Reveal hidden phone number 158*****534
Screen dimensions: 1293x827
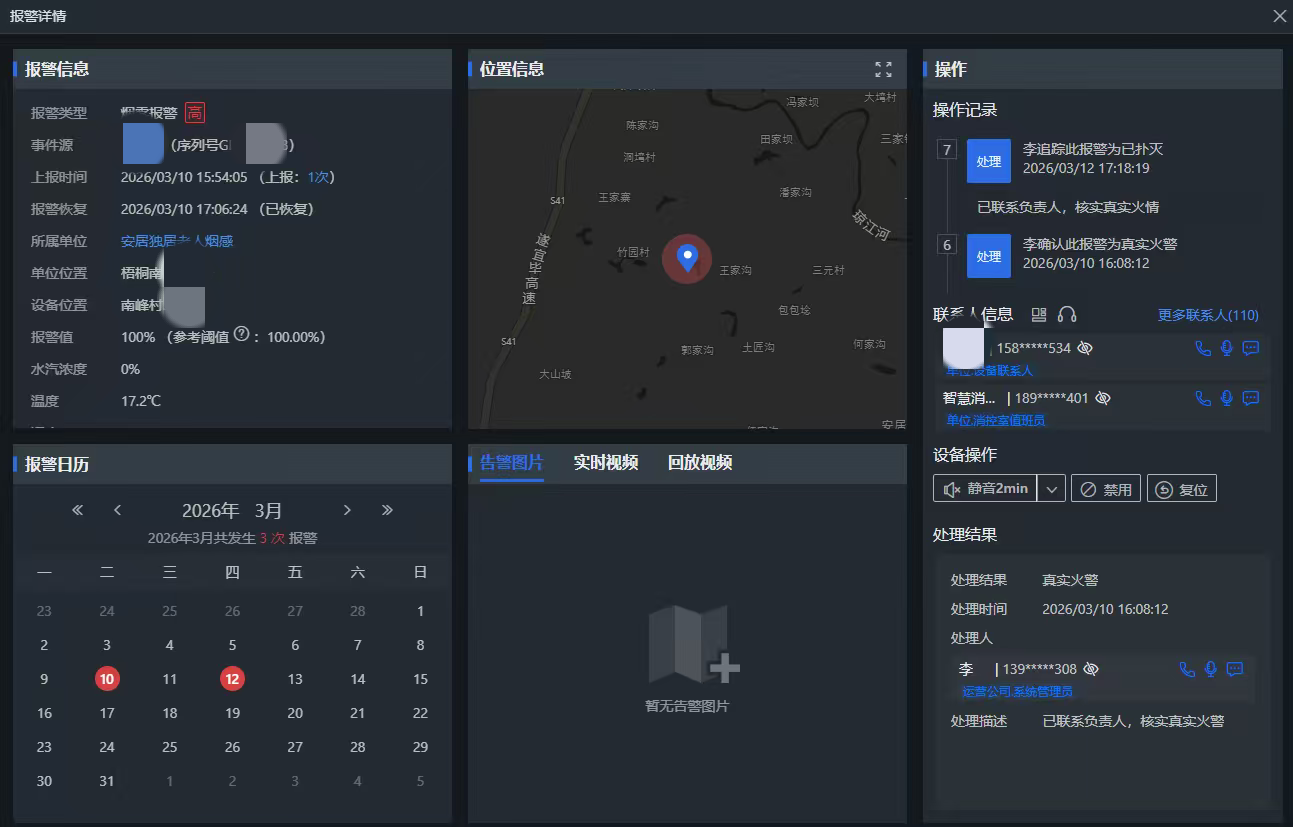(x=1085, y=348)
